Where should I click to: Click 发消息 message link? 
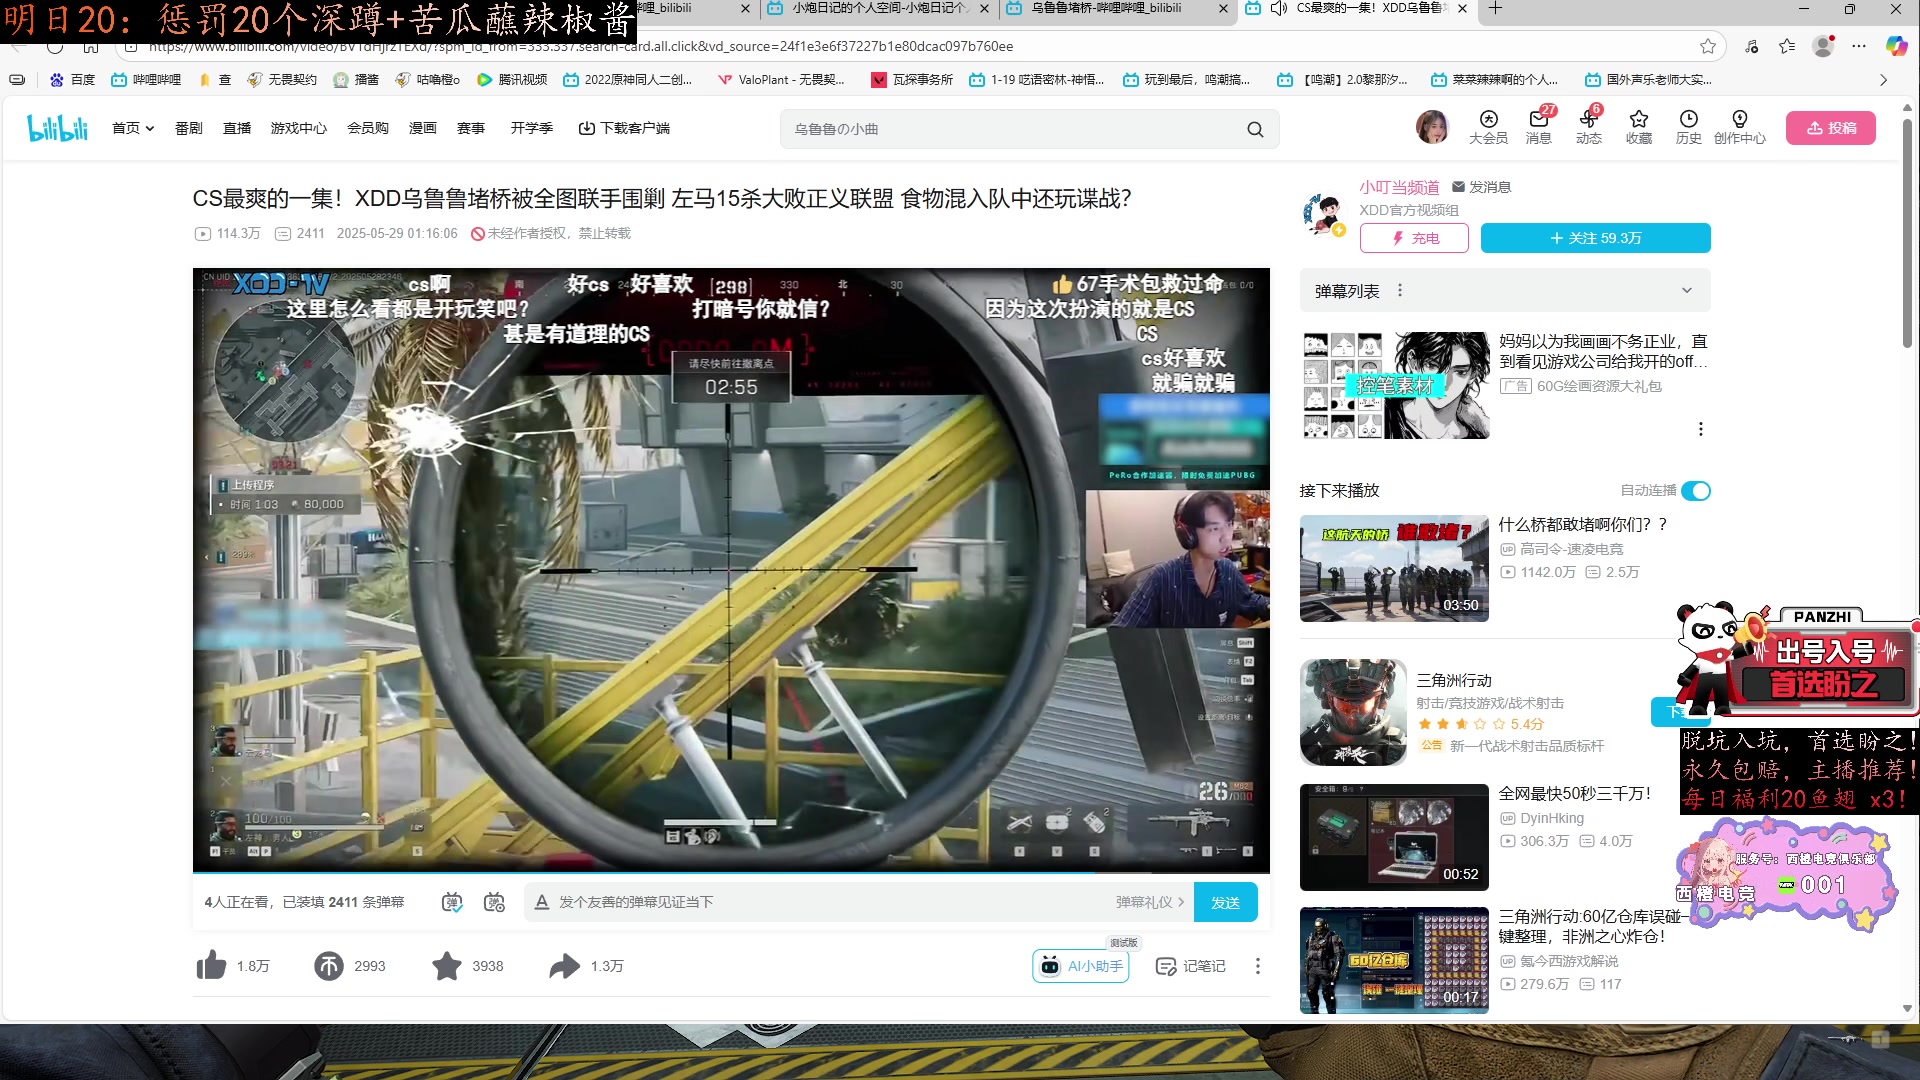[x=1481, y=187]
